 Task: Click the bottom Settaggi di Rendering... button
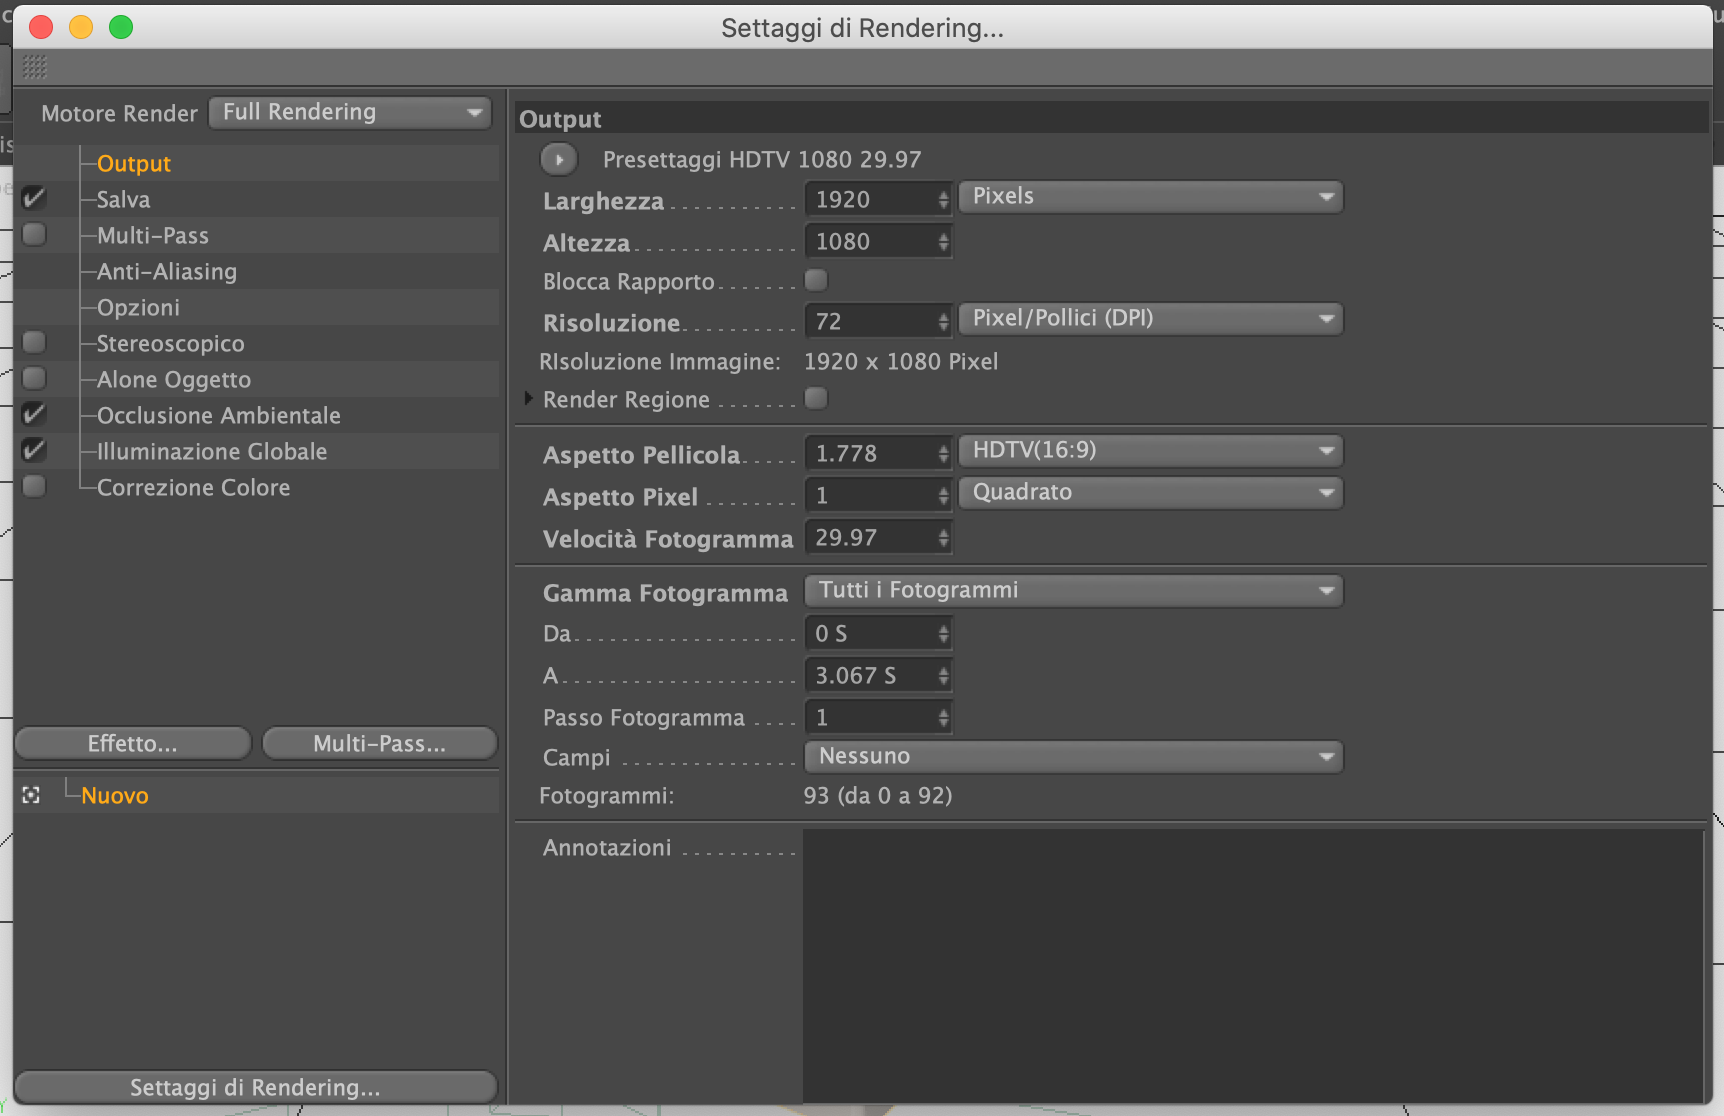click(255, 1087)
